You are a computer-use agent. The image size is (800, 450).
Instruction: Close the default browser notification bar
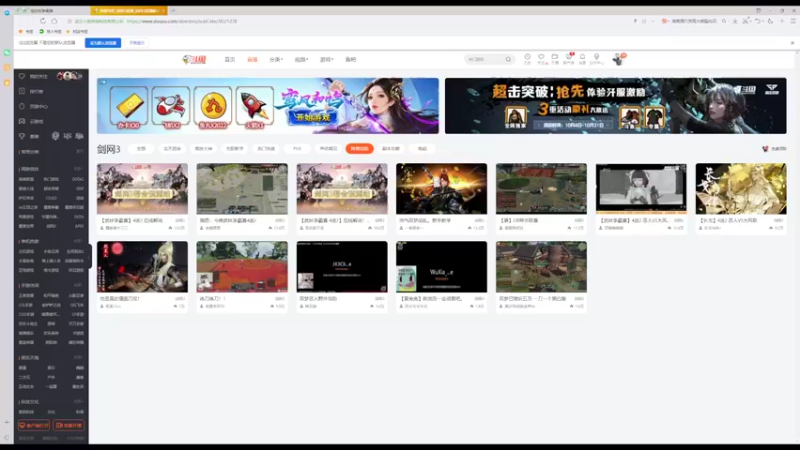tap(792, 43)
